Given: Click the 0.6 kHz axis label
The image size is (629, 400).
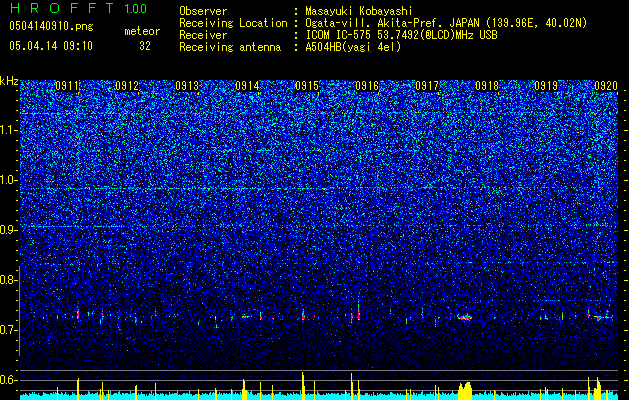Looking at the screenshot, I should (8, 380).
